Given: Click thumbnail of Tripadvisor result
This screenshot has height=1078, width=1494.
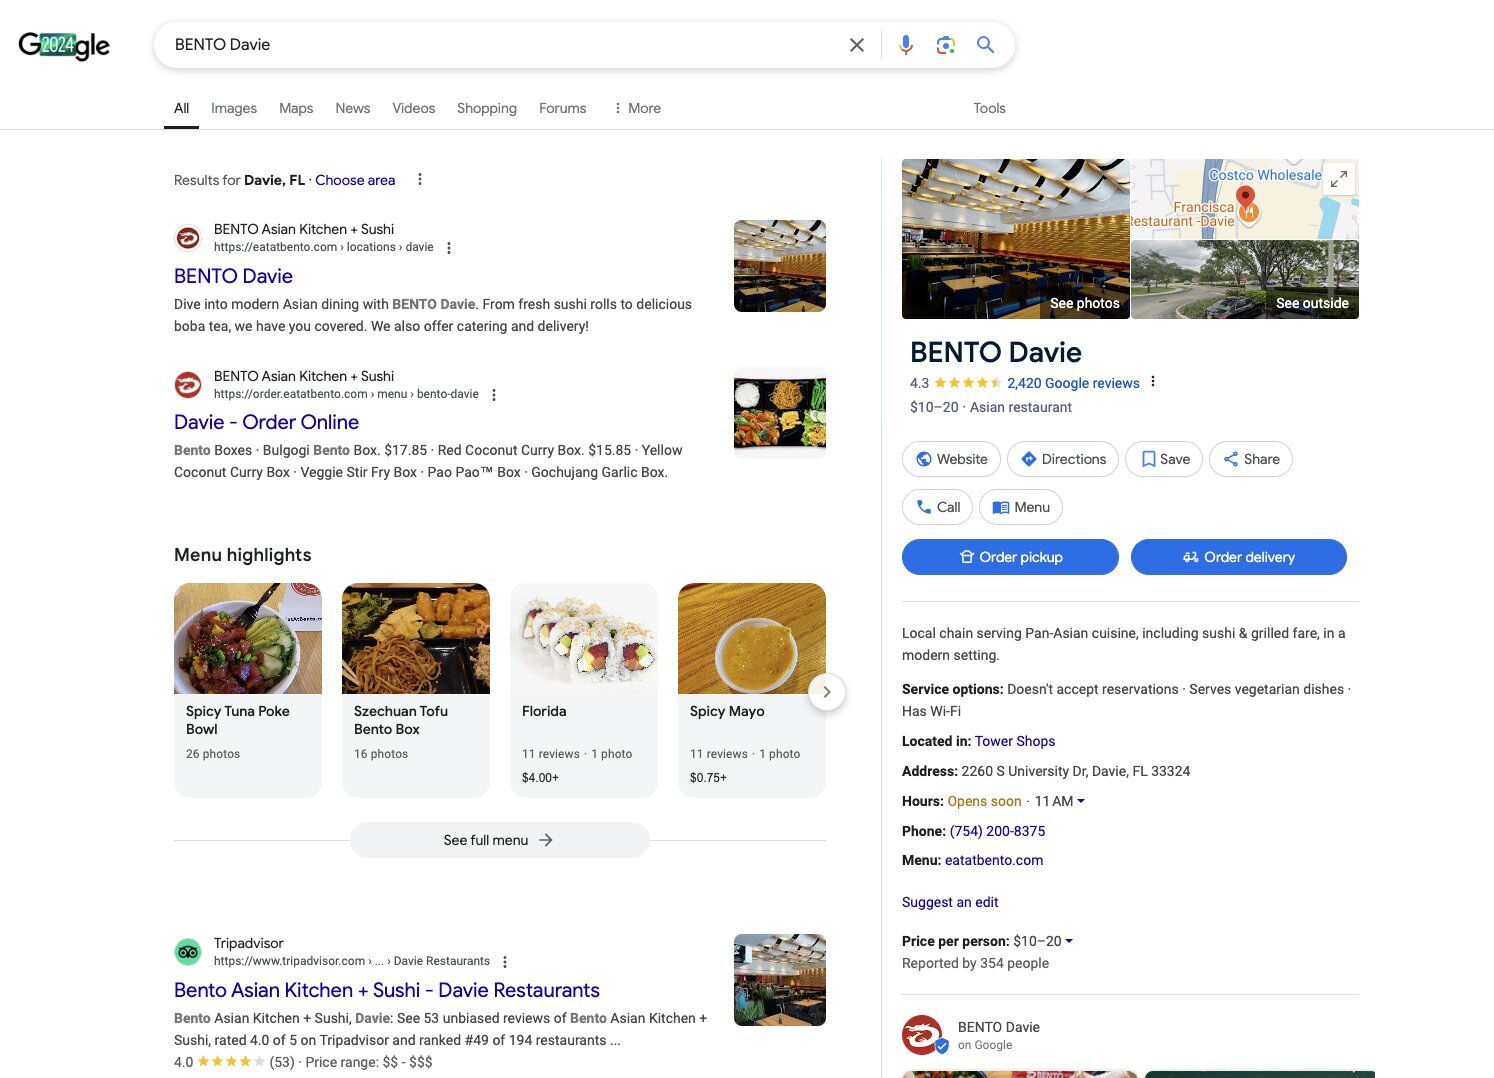Looking at the screenshot, I should click(x=780, y=980).
